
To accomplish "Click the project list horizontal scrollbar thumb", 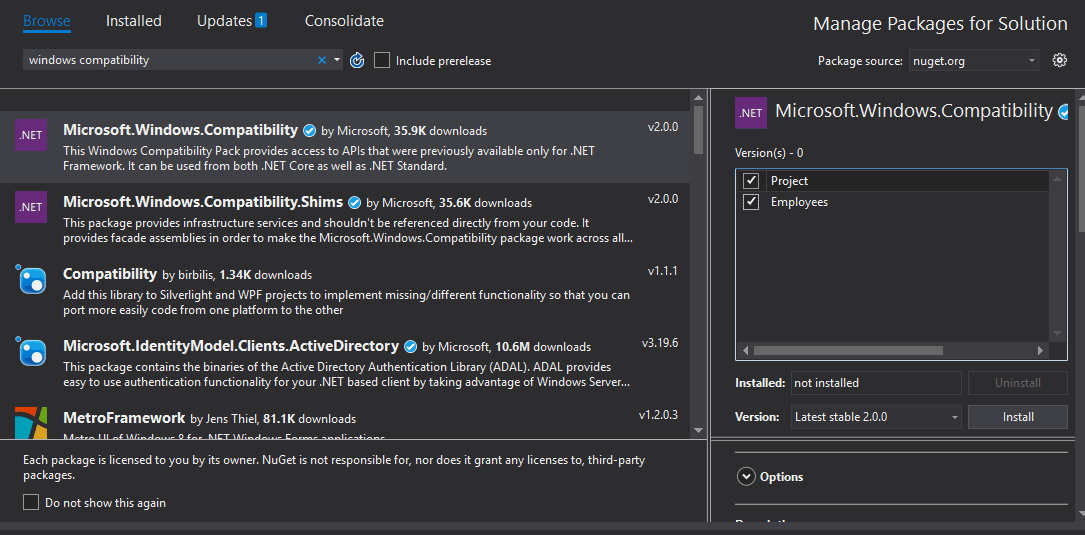I will (848, 350).
